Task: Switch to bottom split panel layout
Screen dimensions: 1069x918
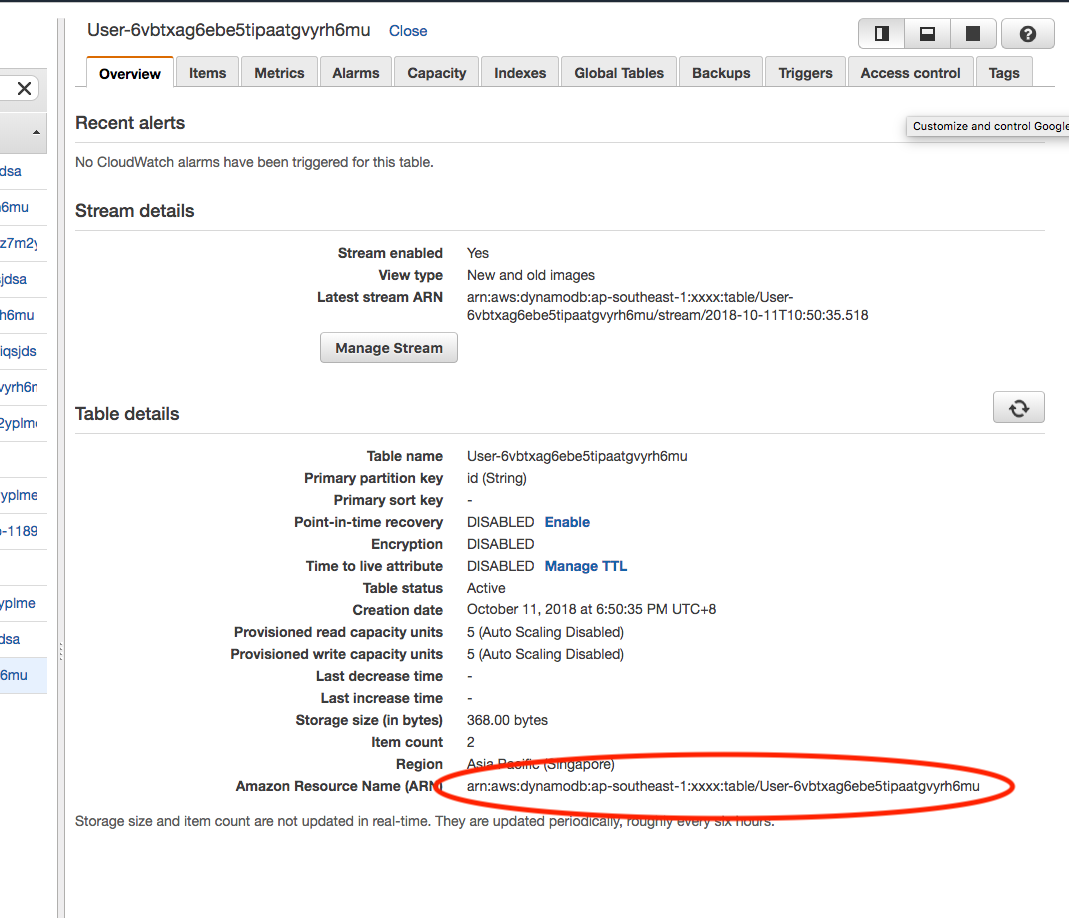Action: (x=927, y=33)
